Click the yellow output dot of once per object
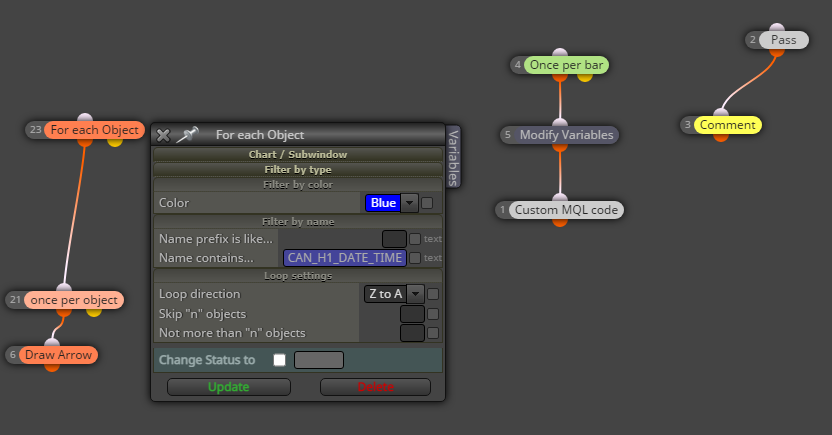832x435 pixels. [94, 312]
